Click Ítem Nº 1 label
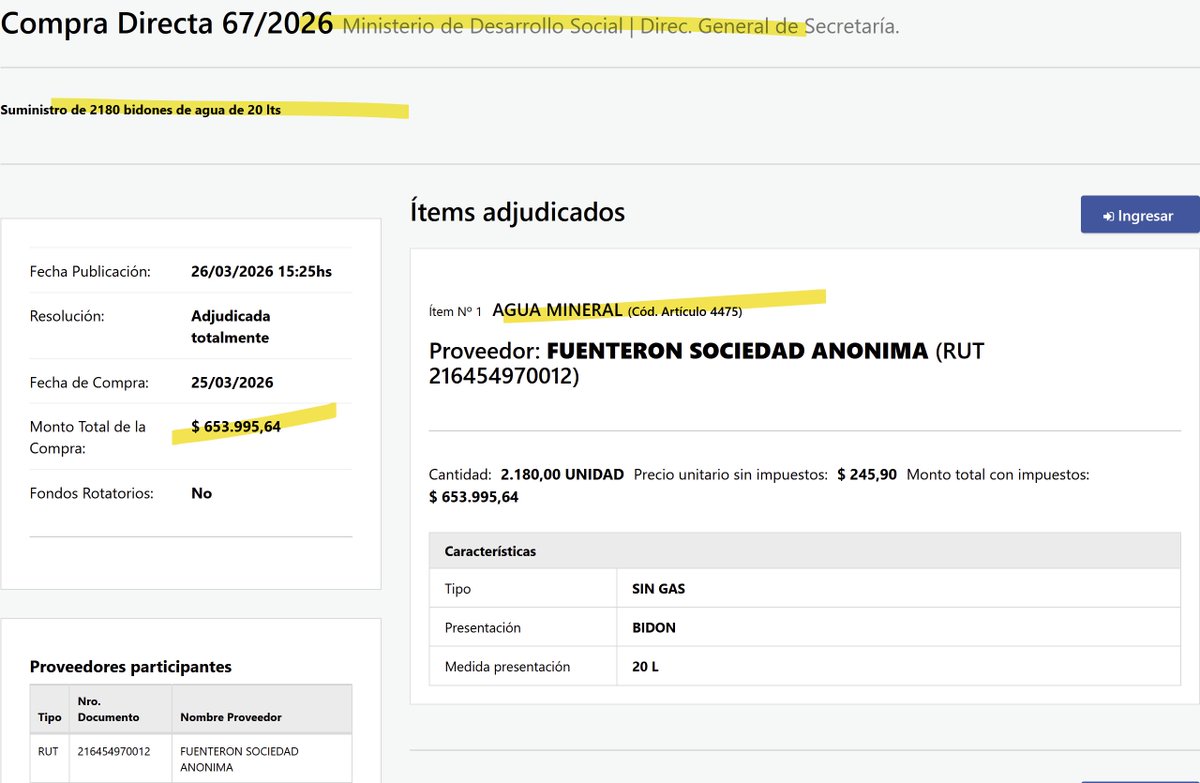 [x=455, y=312]
